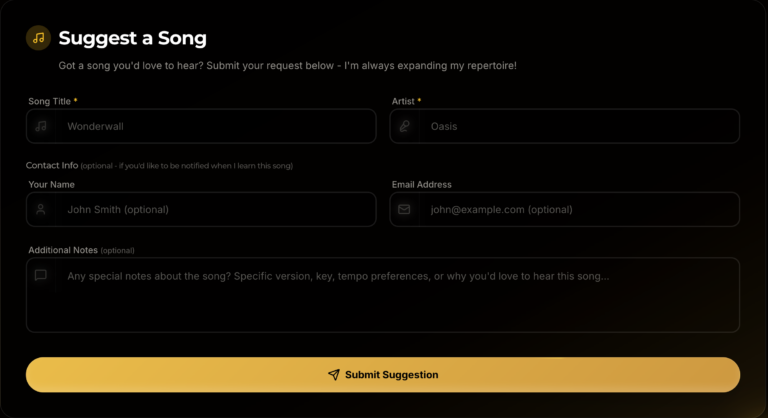Screen dimensions: 768x418
Task: Click the paper plane icon on Submit button
Action: [334, 375]
